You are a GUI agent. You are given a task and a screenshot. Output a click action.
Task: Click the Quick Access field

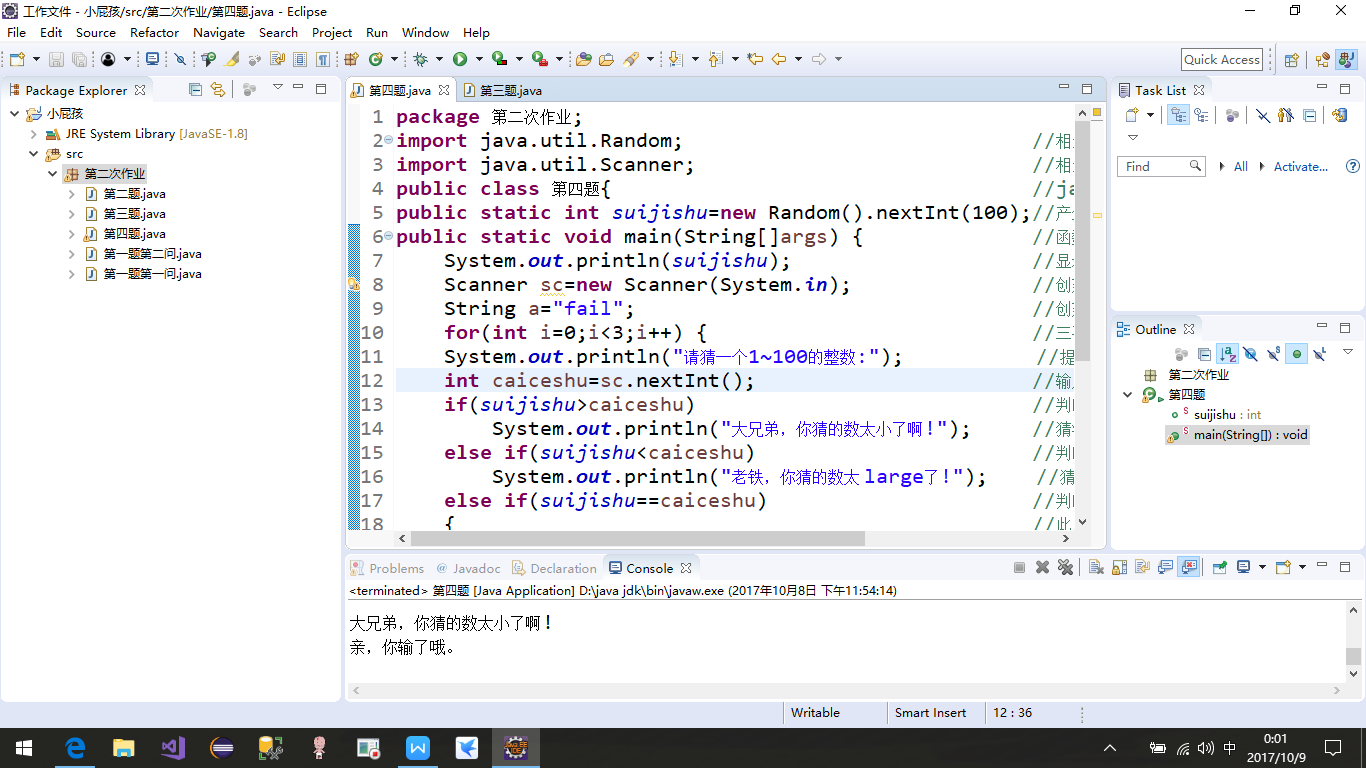click(x=1221, y=59)
